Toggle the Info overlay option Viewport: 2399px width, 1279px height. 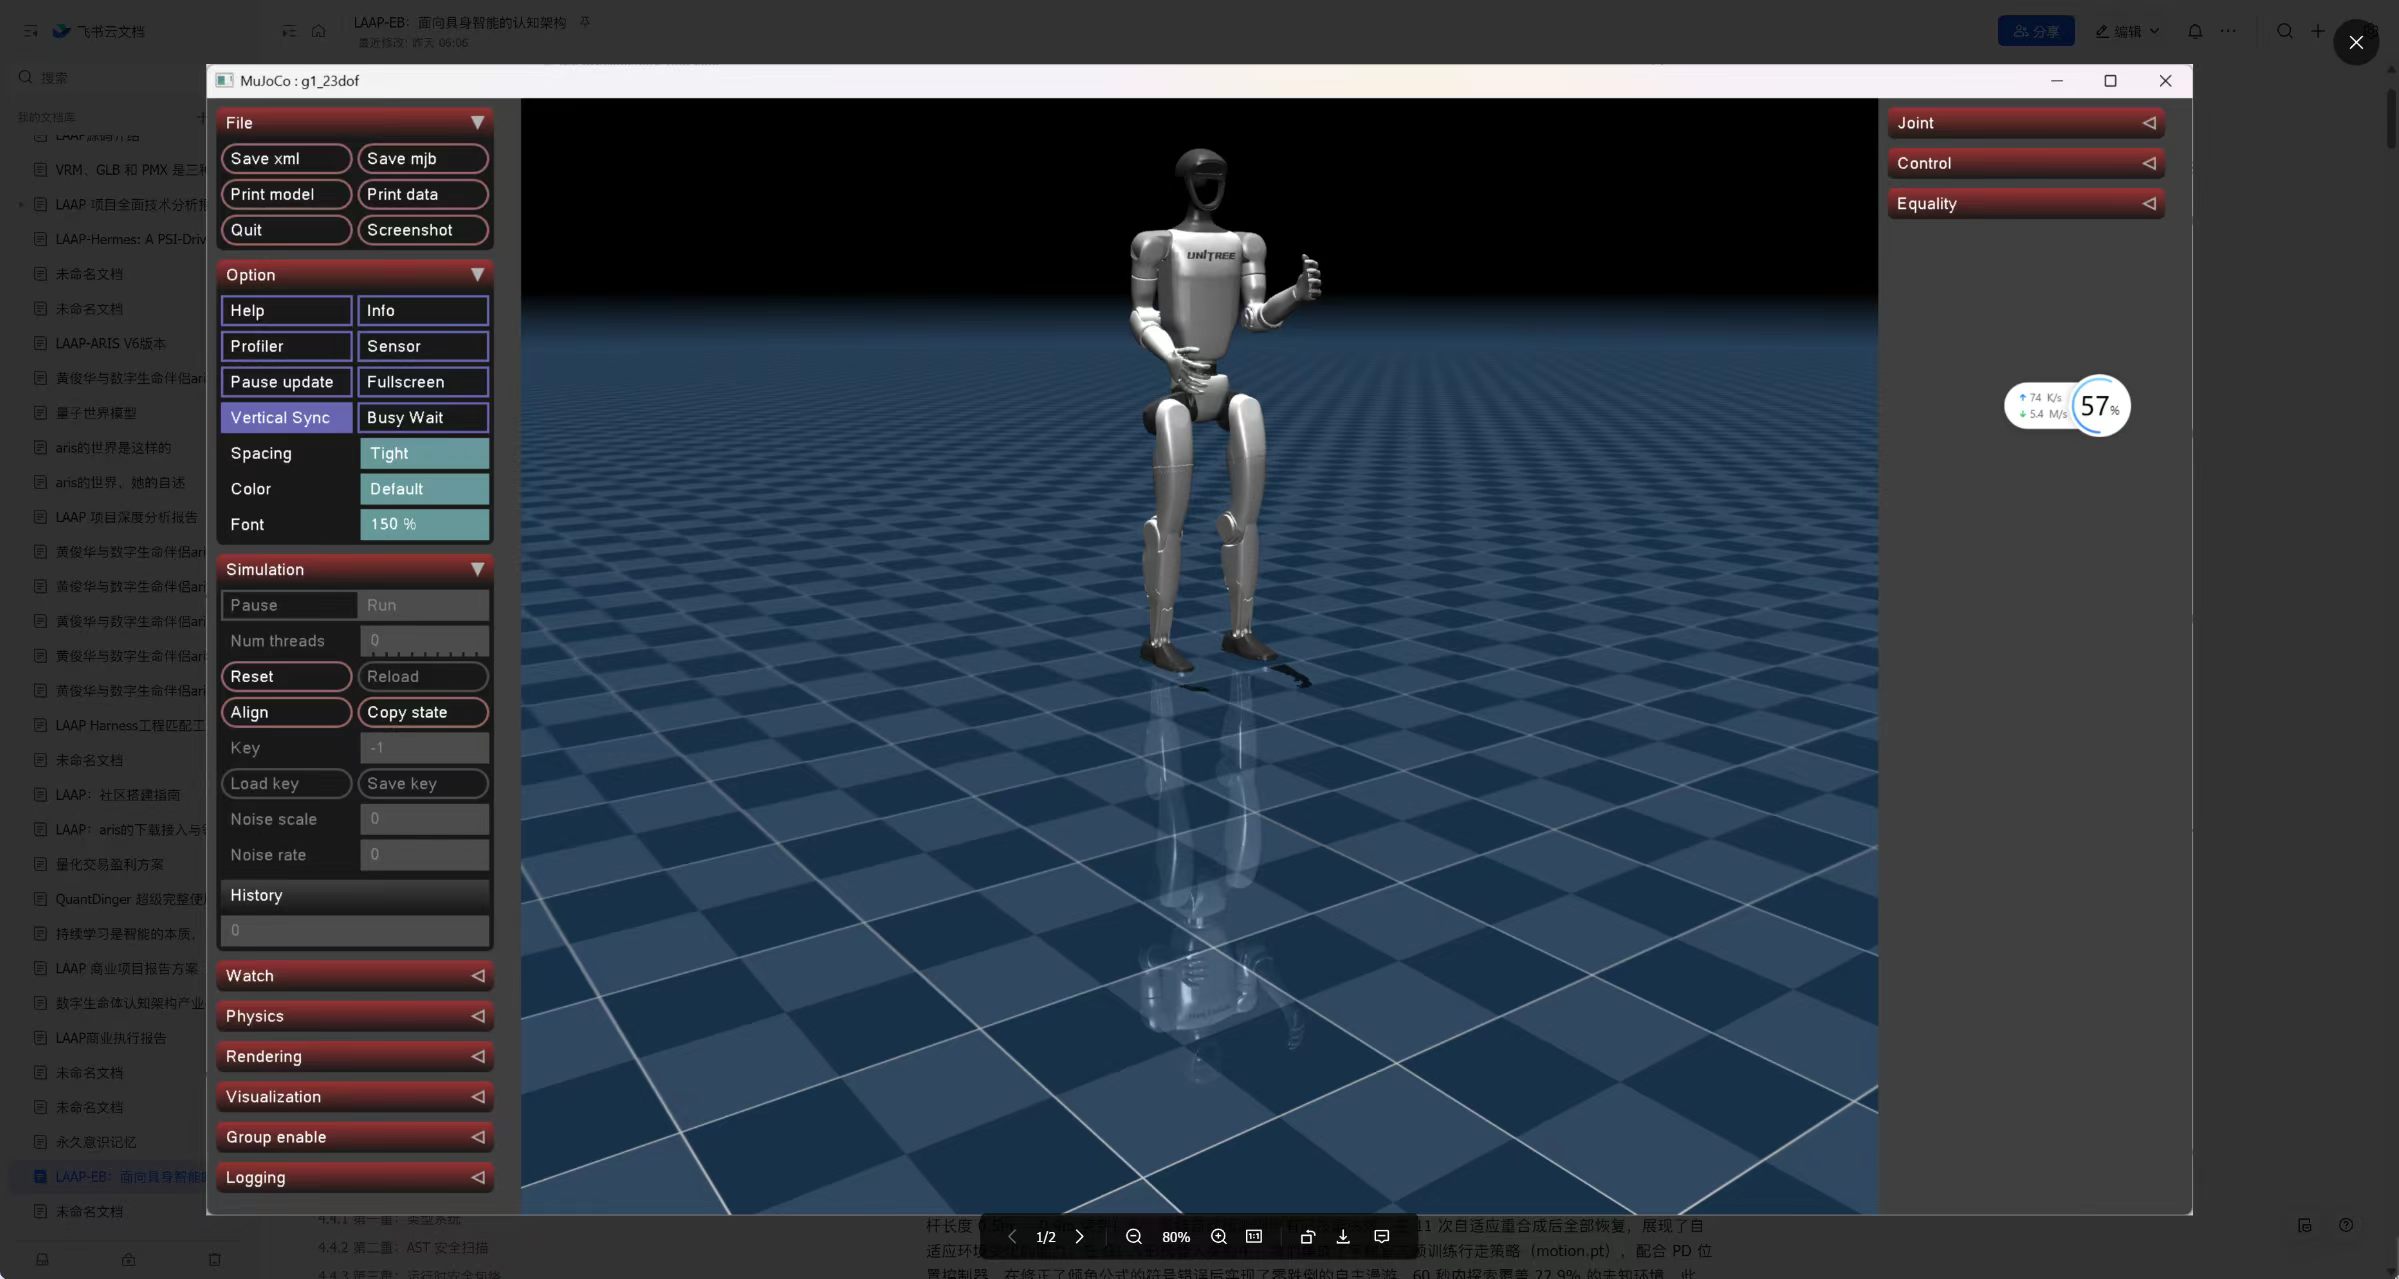(x=423, y=310)
